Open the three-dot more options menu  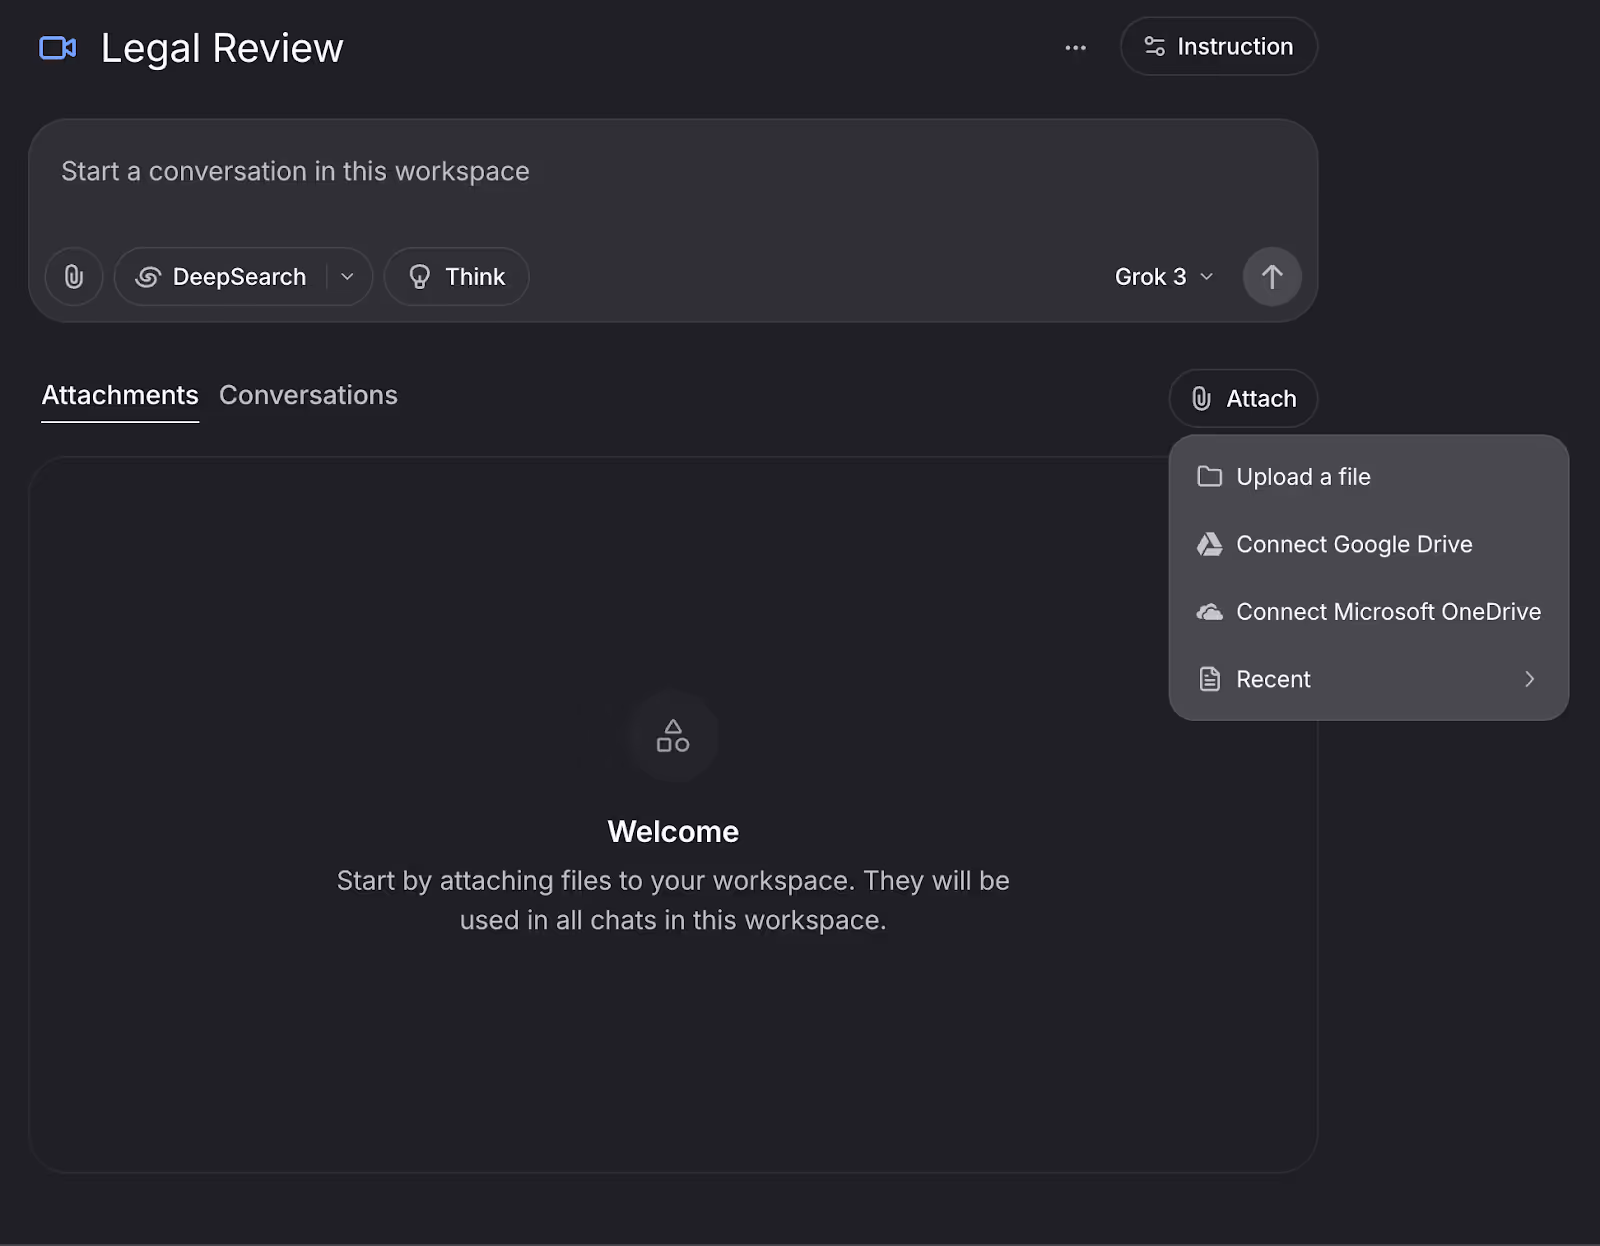point(1075,47)
